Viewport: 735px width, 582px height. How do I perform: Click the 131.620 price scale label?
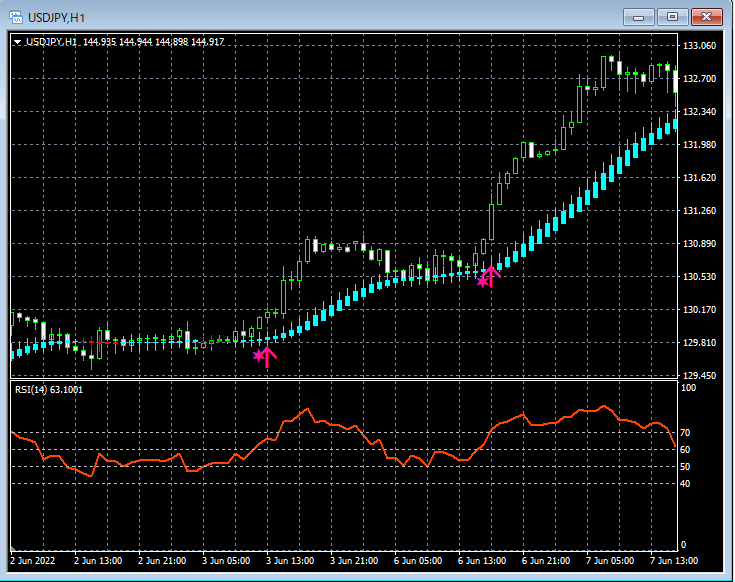[x=699, y=178]
